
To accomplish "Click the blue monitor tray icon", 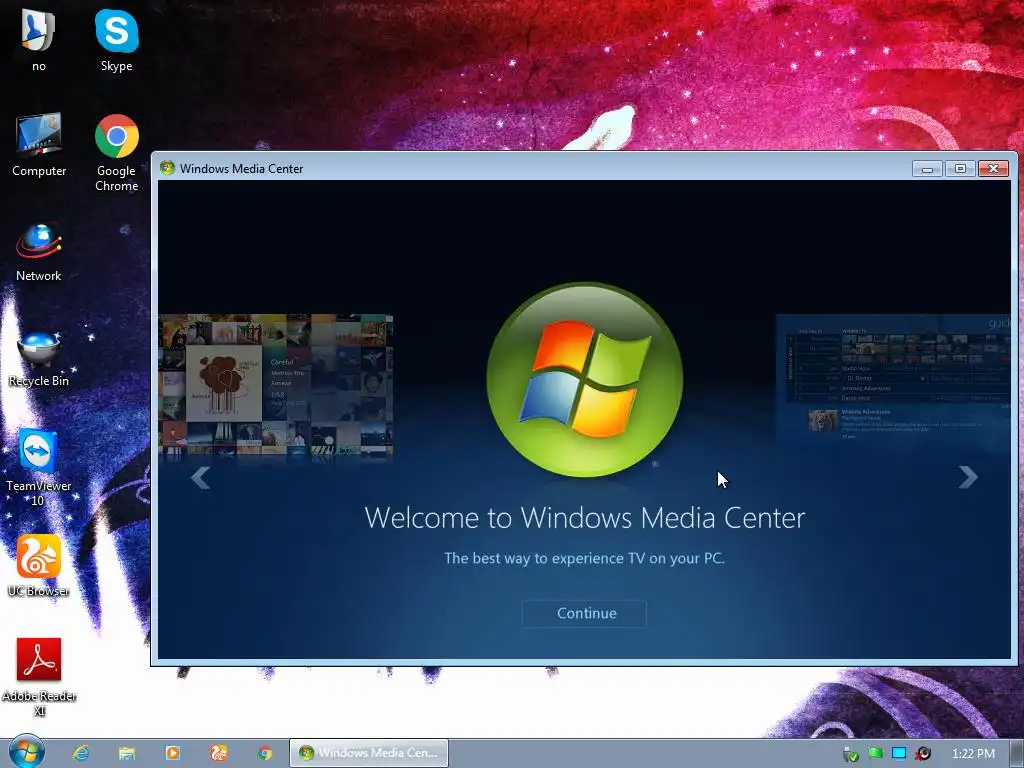I will pyautogui.click(x=899, y=753).
